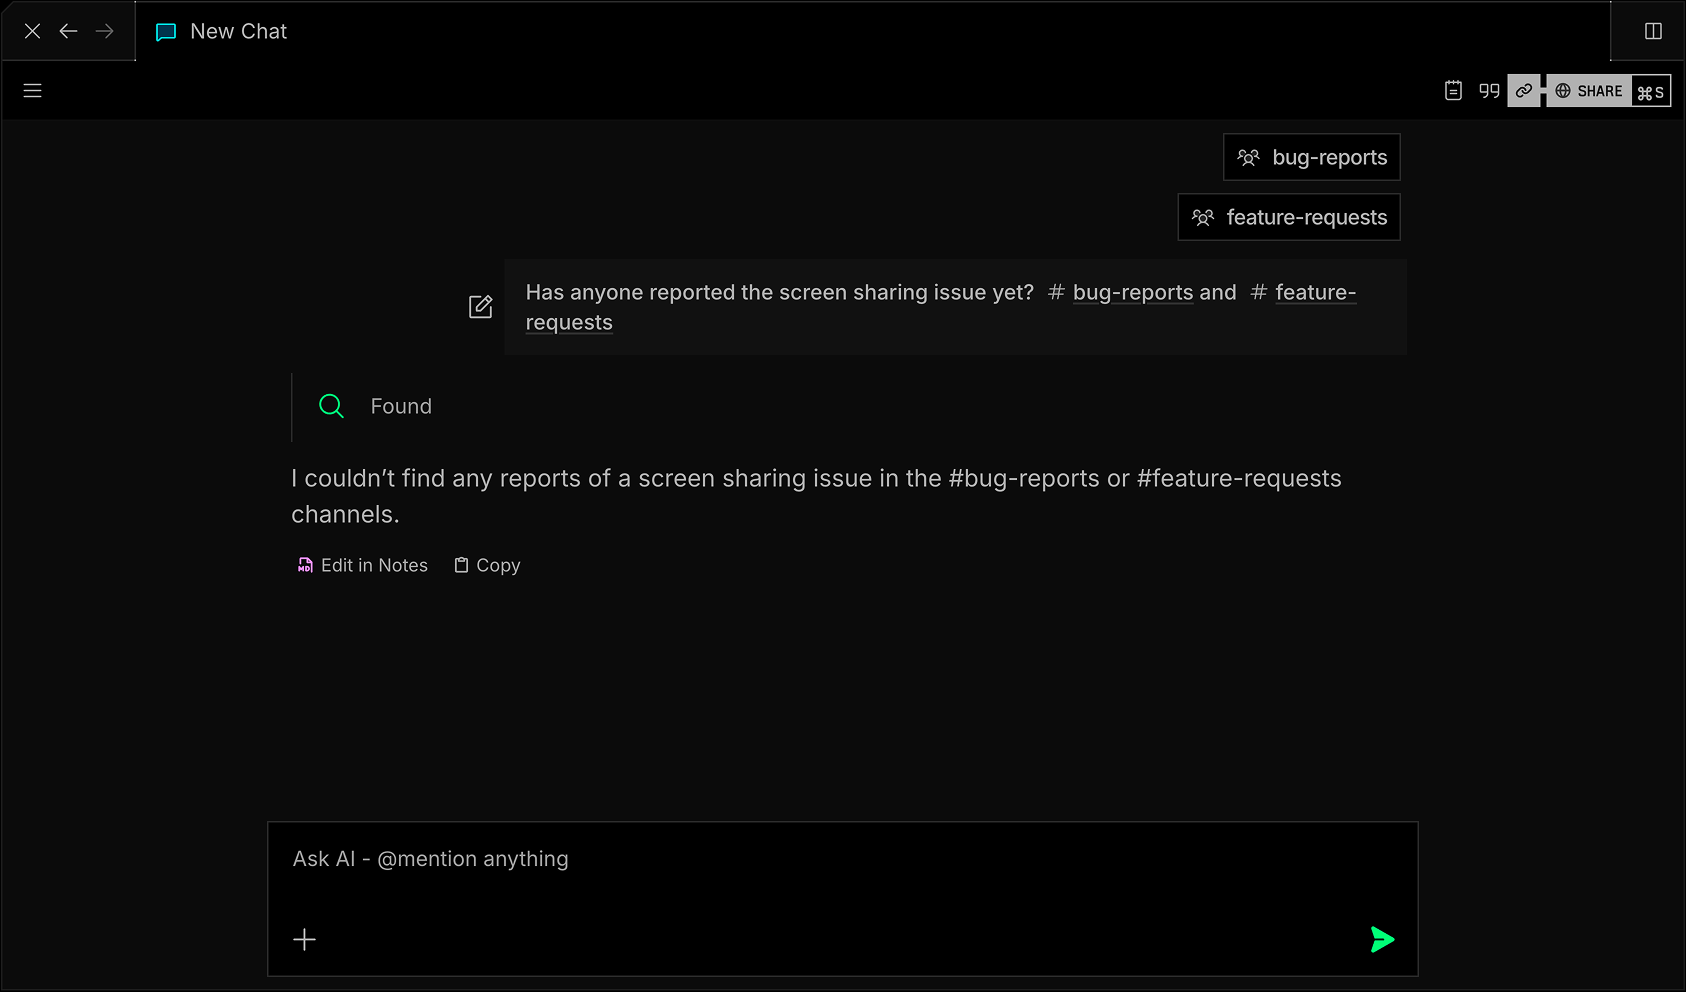Edit the sent message with pencil icon
This screenshot has width=1686, height=992.
click(x=480, y=307)
